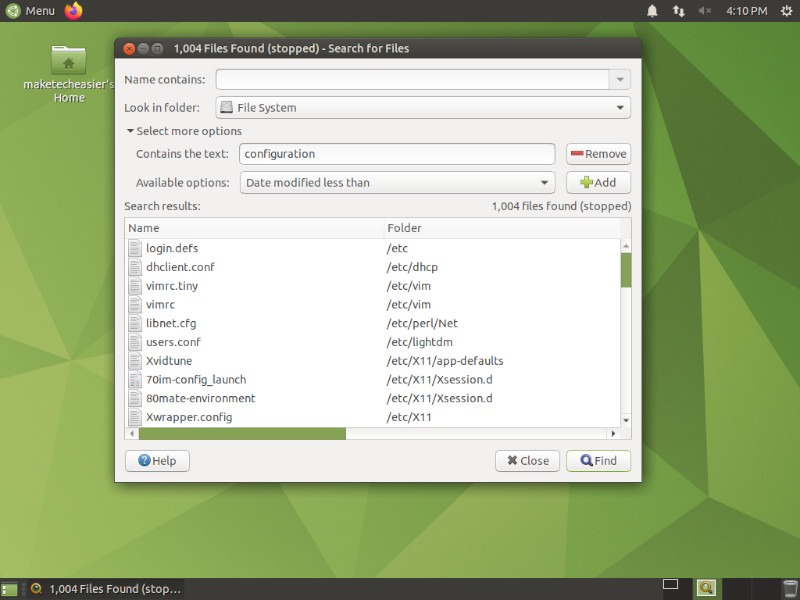Image resolution: width=800 pixels, height=600 pixels.
Task: Click the Find button
Action: (597, 461)
